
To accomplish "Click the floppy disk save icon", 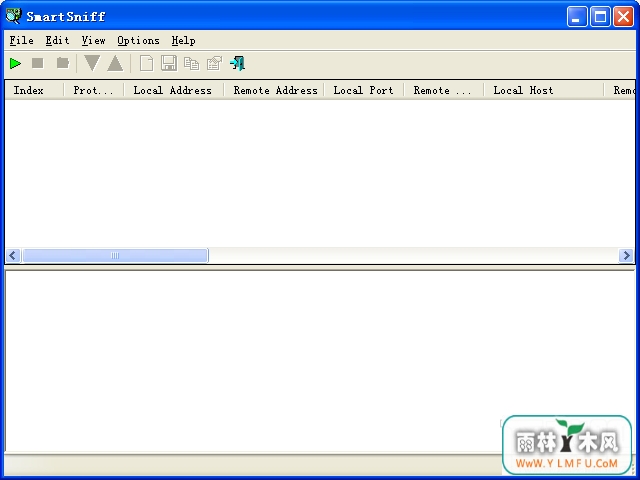I will (x=169, y=63).
